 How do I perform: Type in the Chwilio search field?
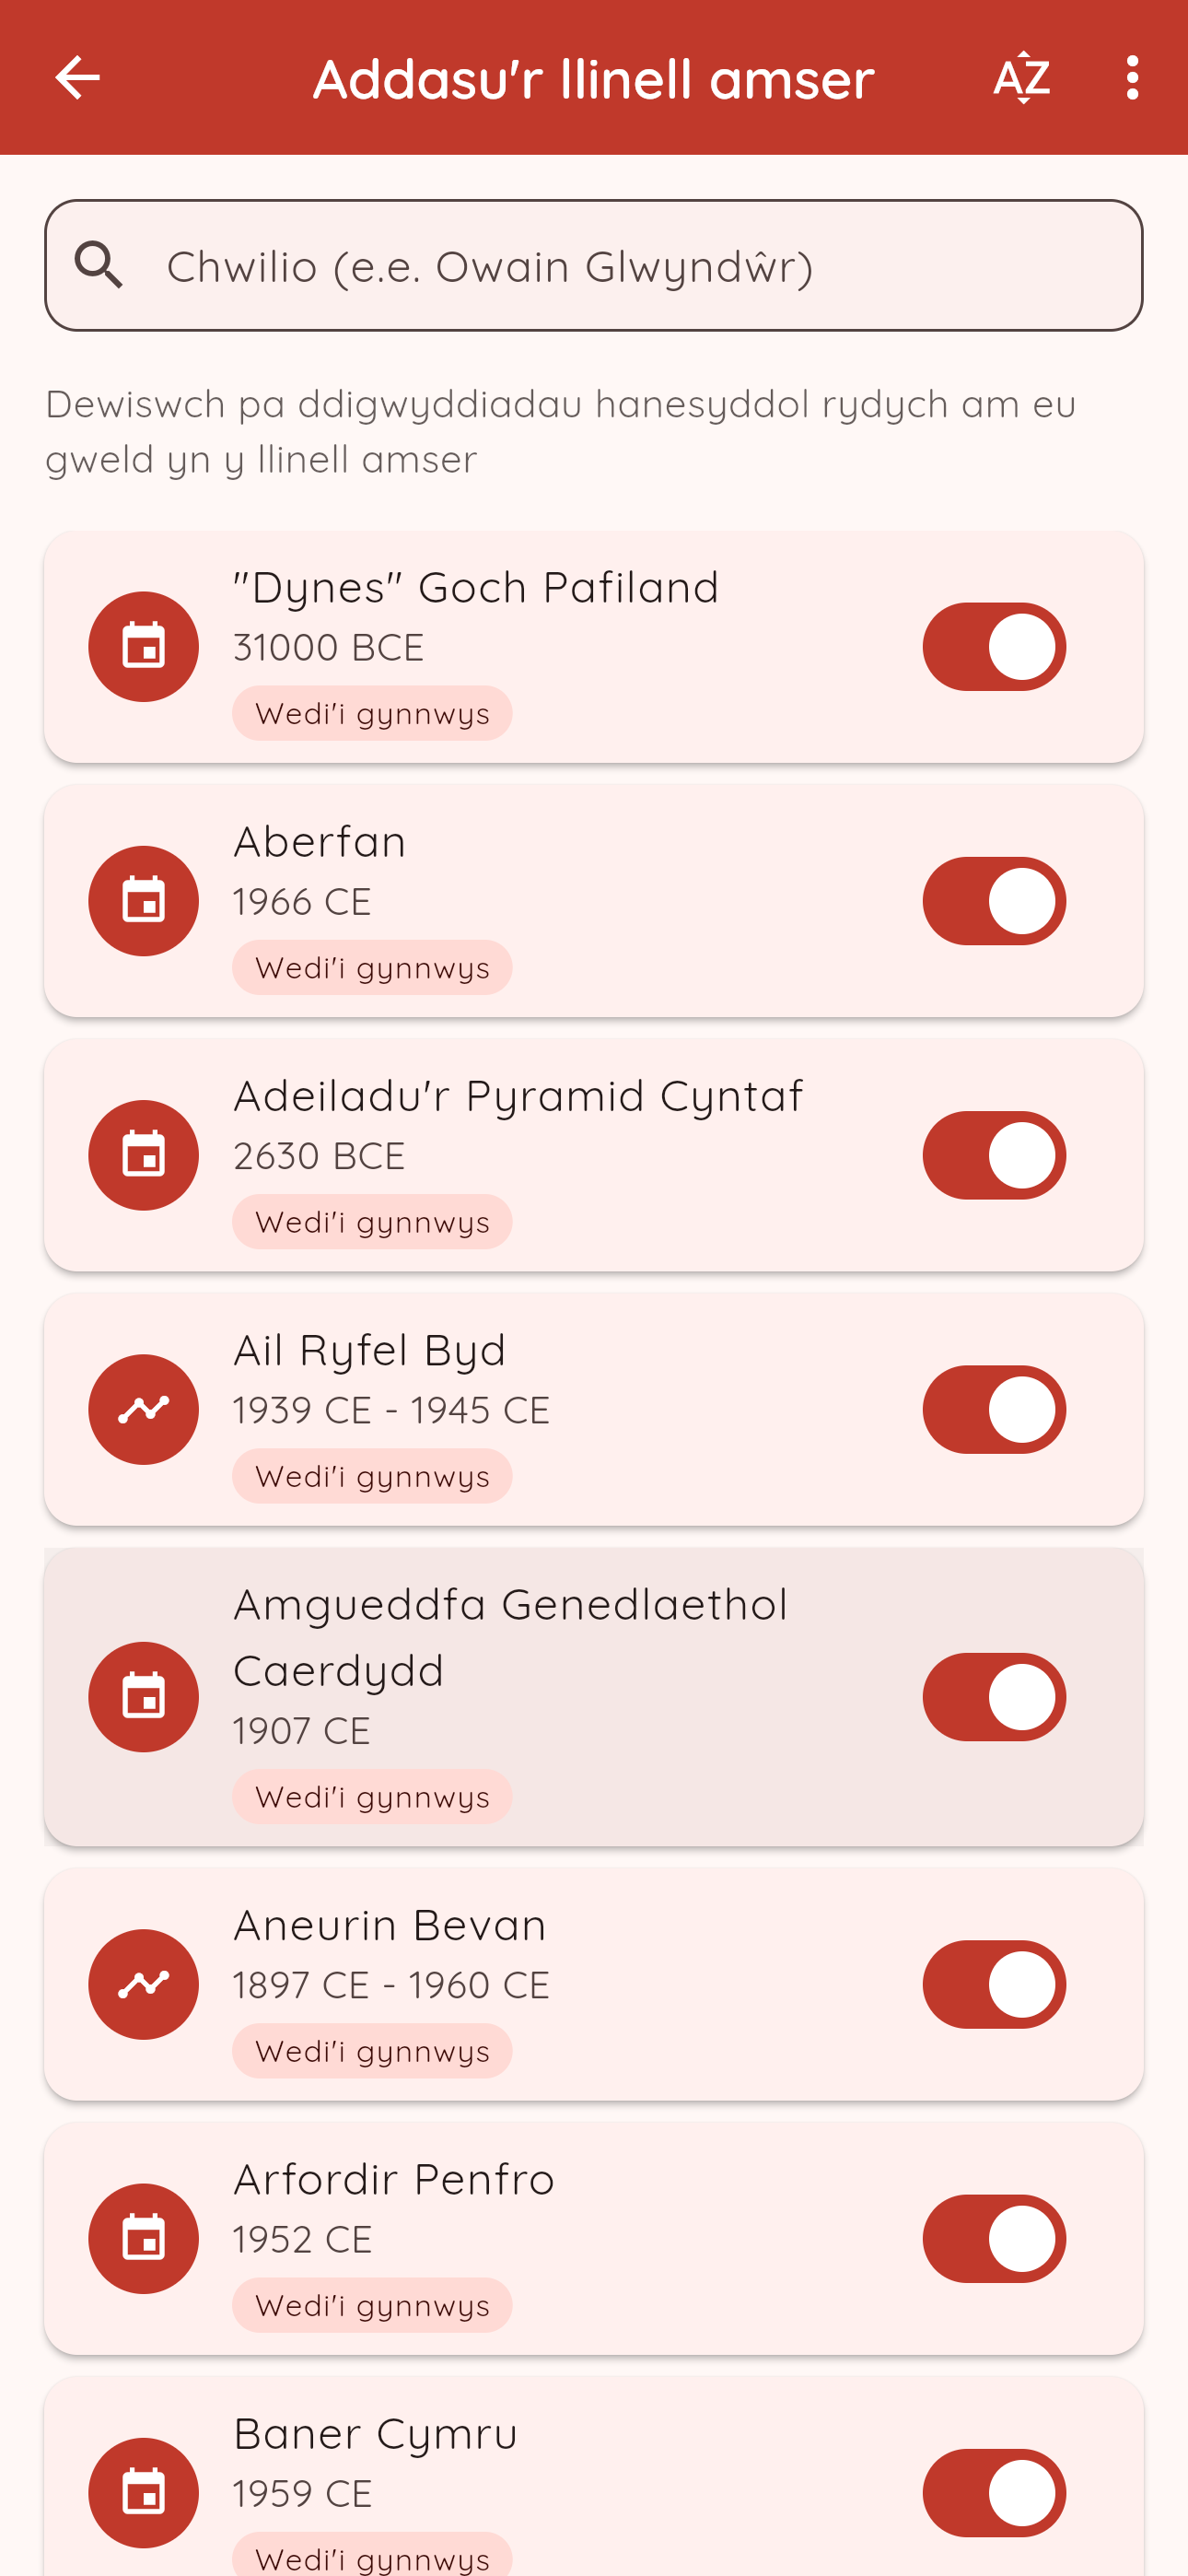(x=640, y=266)
